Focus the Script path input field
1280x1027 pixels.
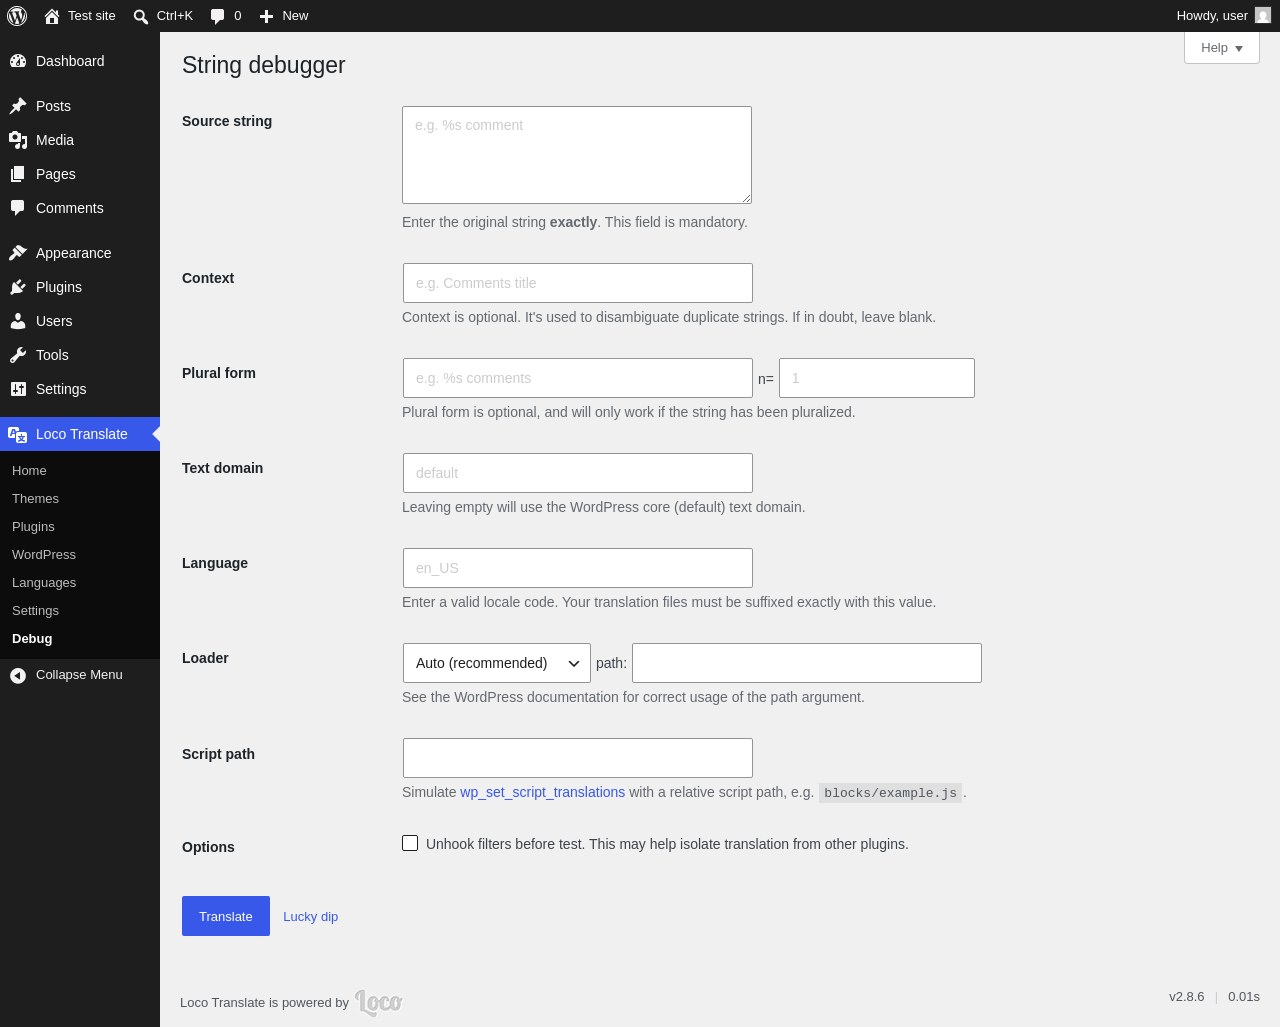[x=578, y=758]
